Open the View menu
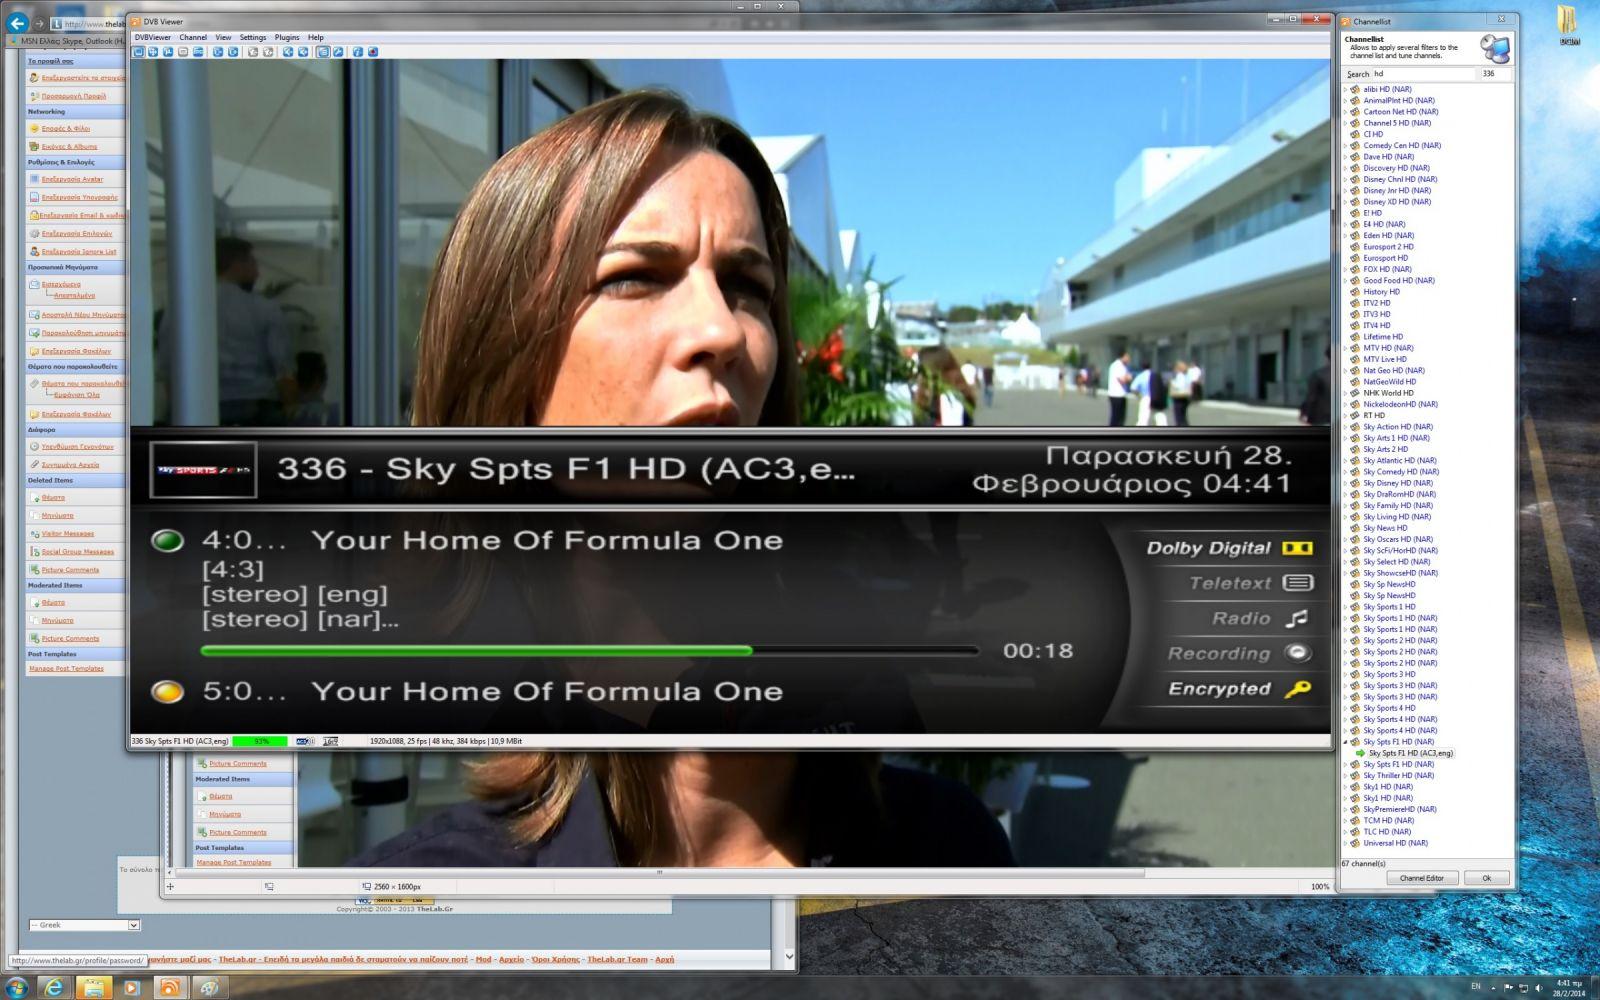This screenshot has width=1600, height=1000. pos(223,37)
